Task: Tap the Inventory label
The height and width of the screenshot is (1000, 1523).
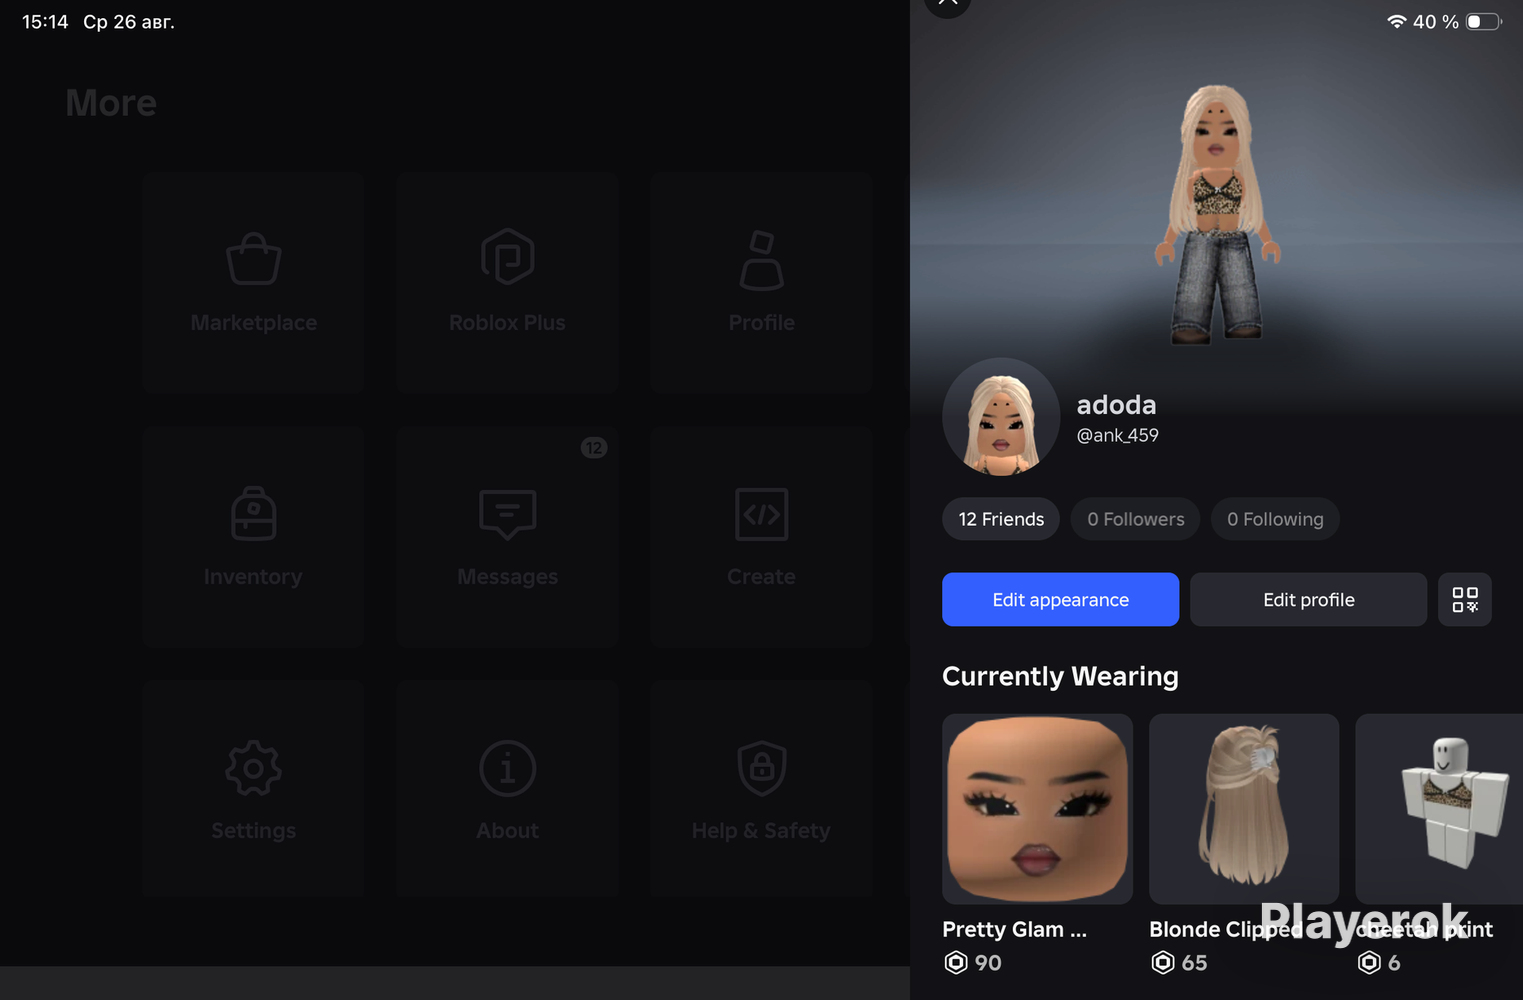Action: (253, 577)
